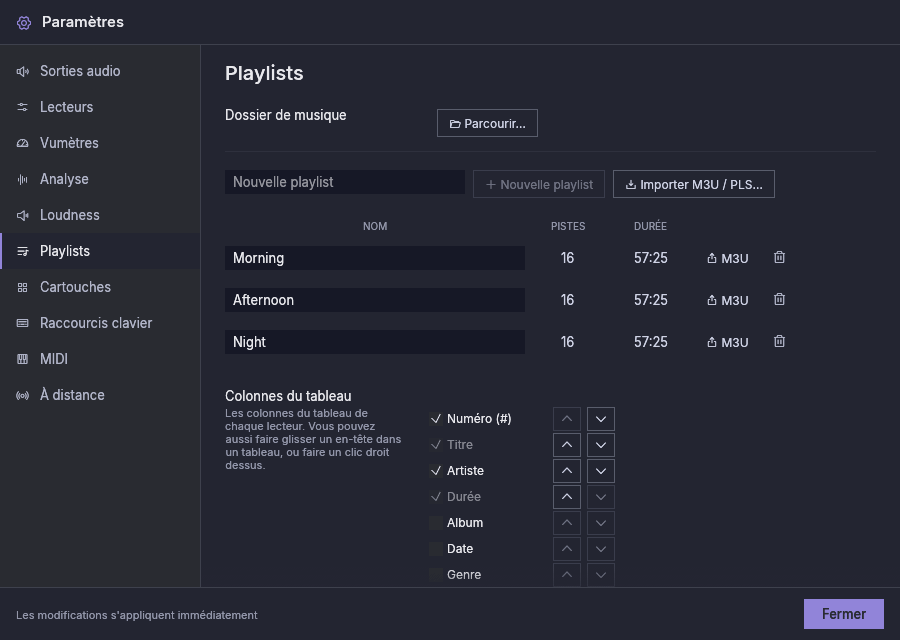This screenshot has width=900, height=640.
Task: Open the MIDI settings section
Action: [100, 359]
